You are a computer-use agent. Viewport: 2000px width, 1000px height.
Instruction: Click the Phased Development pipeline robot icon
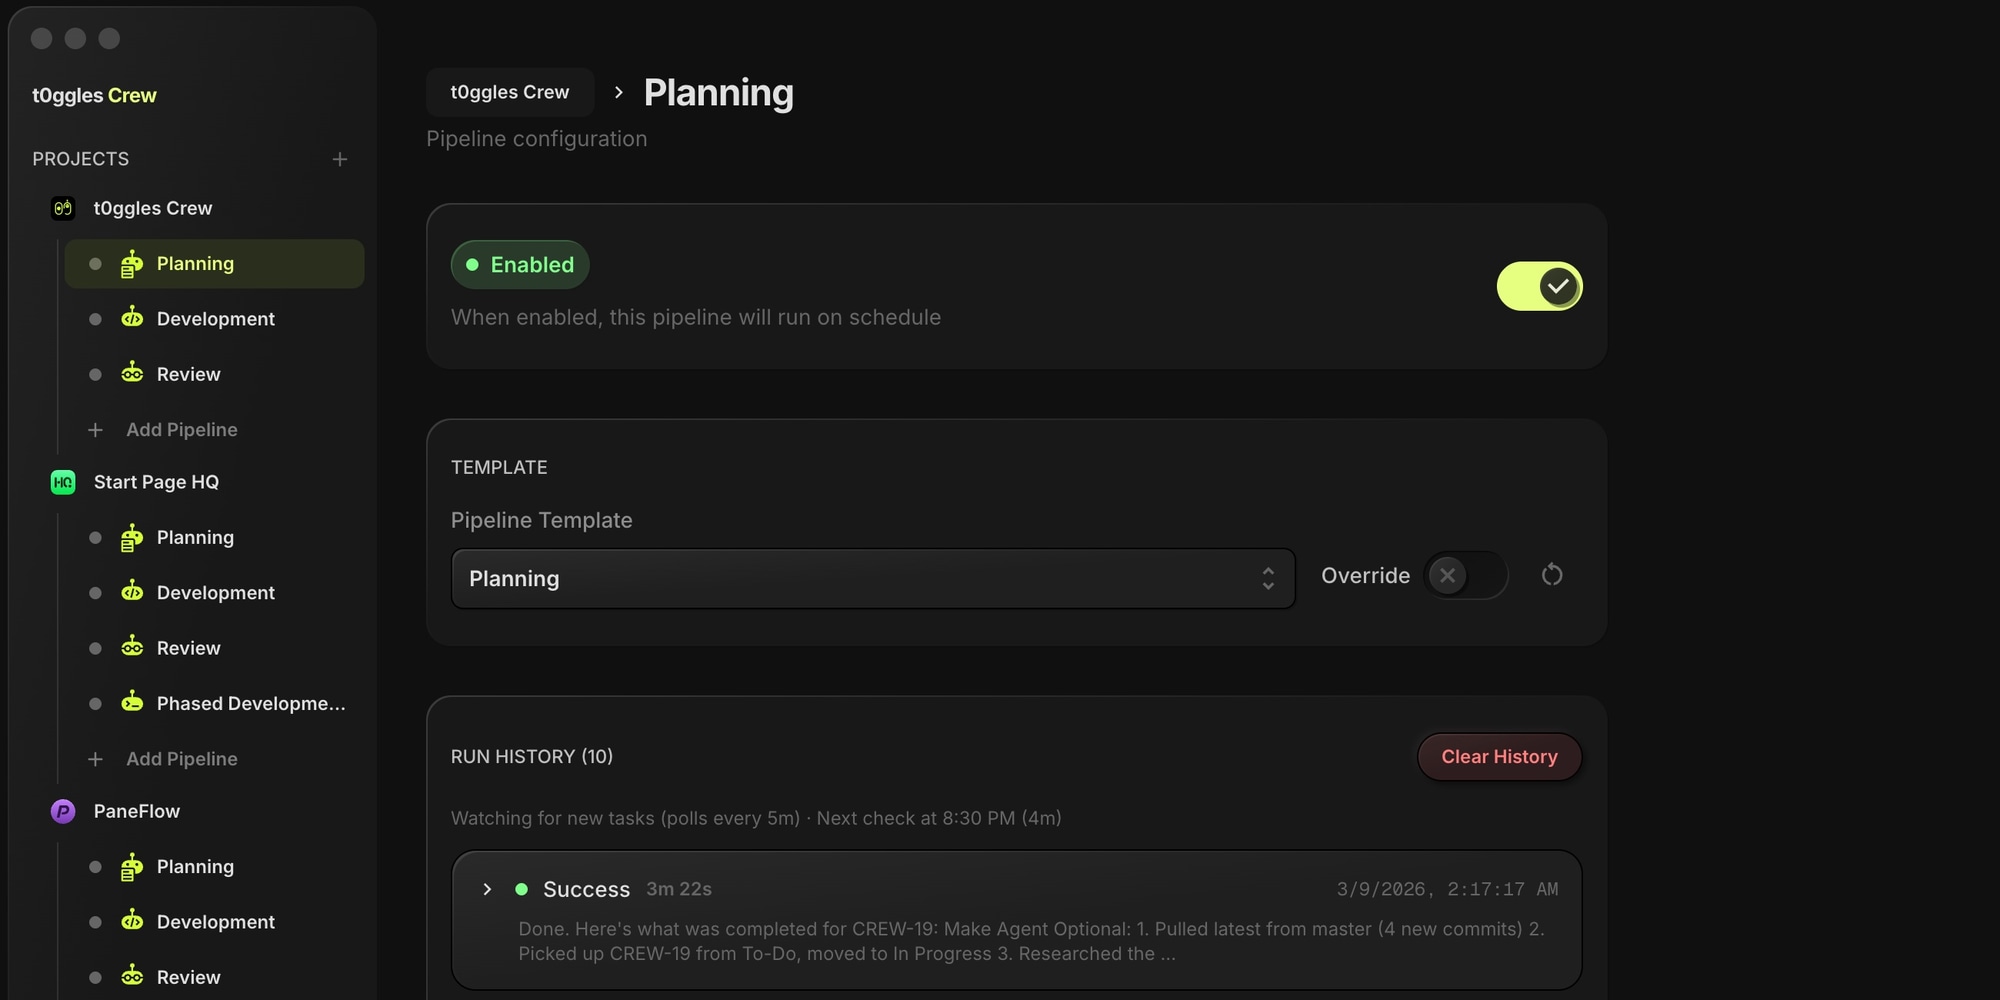click(x=132, y=703)
